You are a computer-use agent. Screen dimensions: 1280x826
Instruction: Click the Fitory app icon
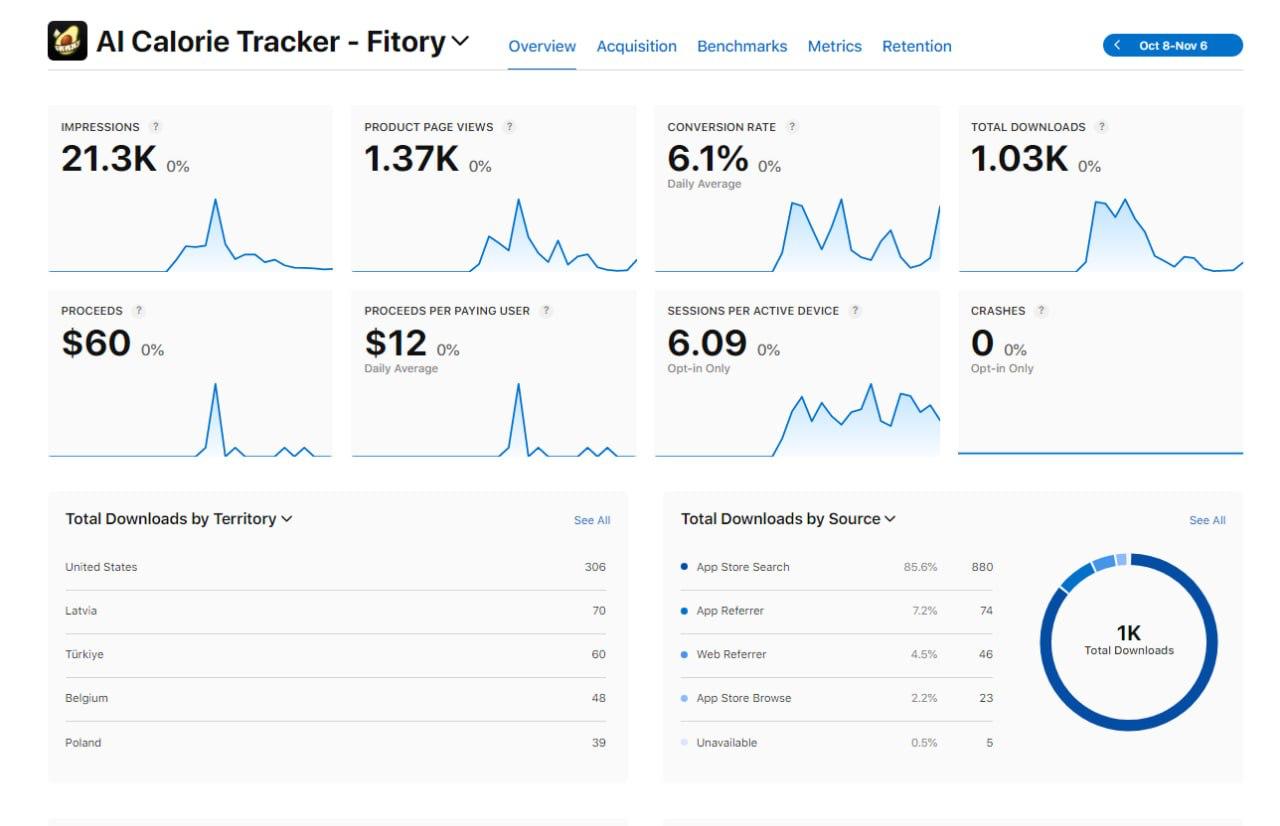(67, 41)
